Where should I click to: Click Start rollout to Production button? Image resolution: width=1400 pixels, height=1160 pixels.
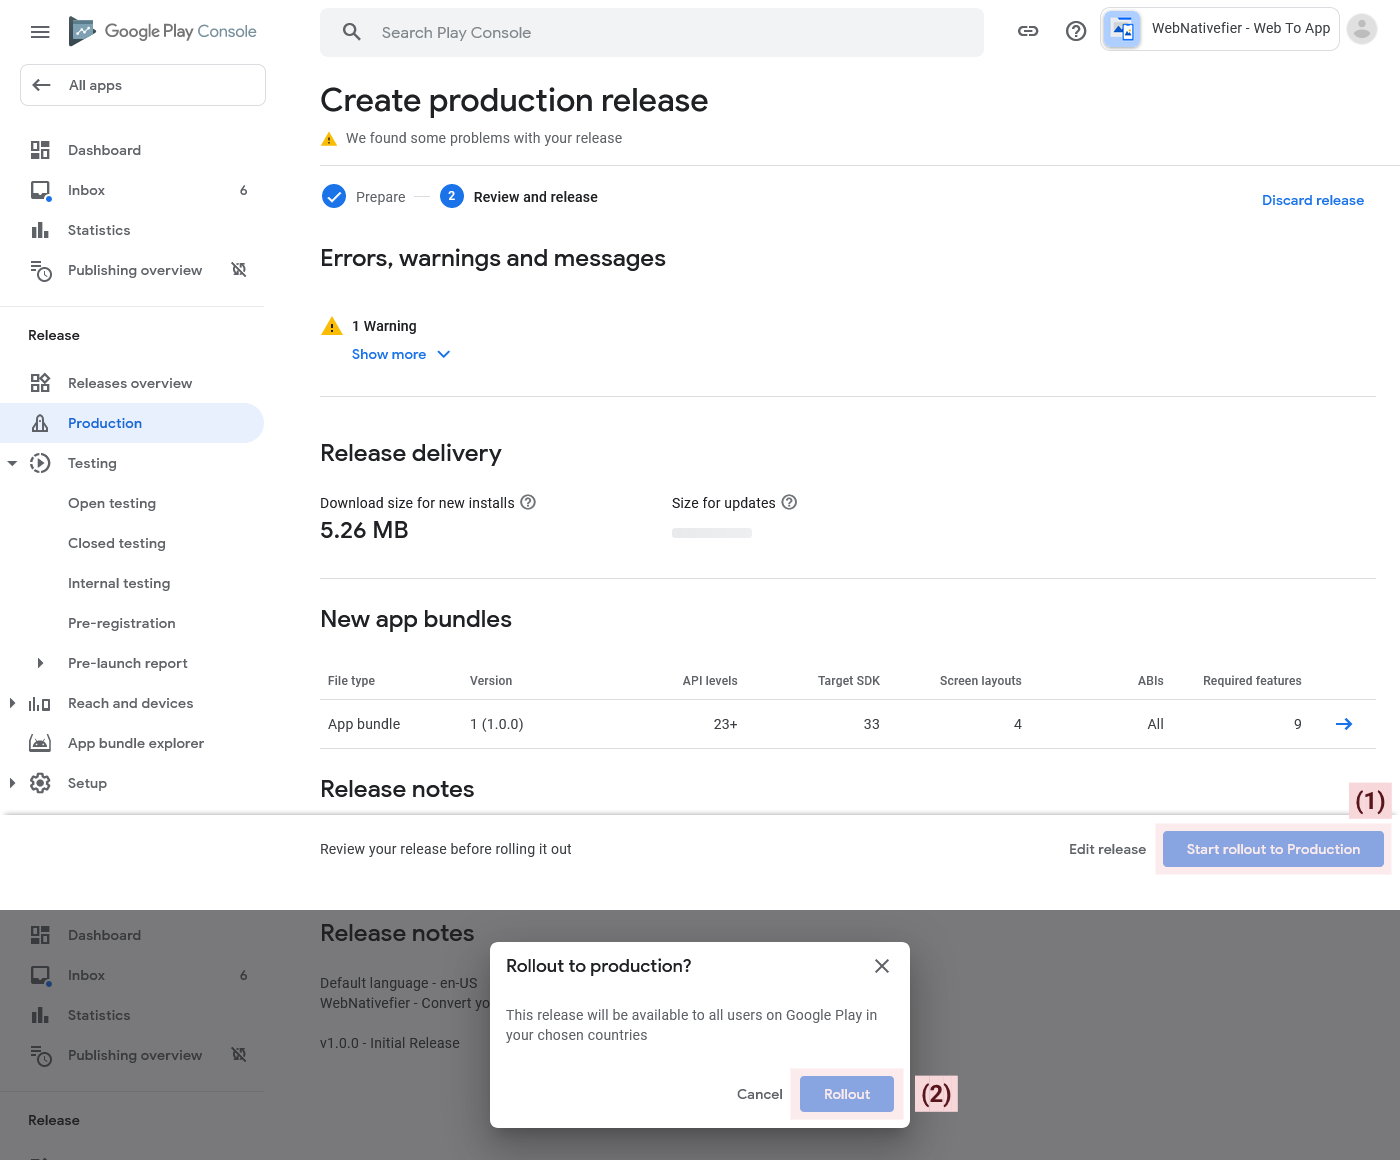[1273, 849]
